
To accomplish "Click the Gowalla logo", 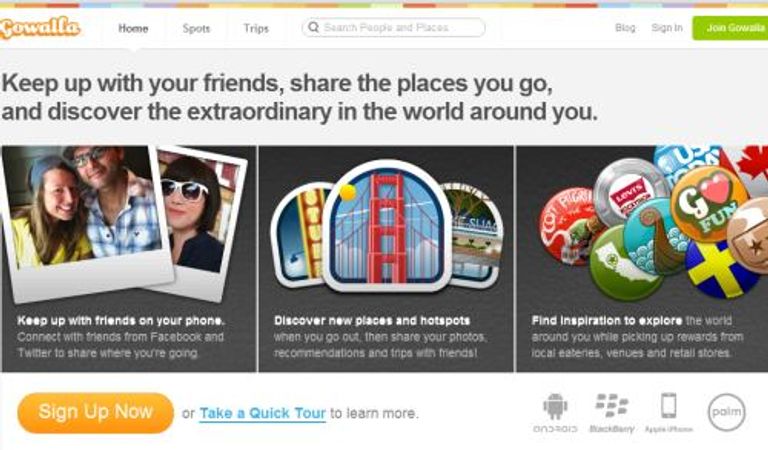I will pyautogui.click(x=40, y=27).
